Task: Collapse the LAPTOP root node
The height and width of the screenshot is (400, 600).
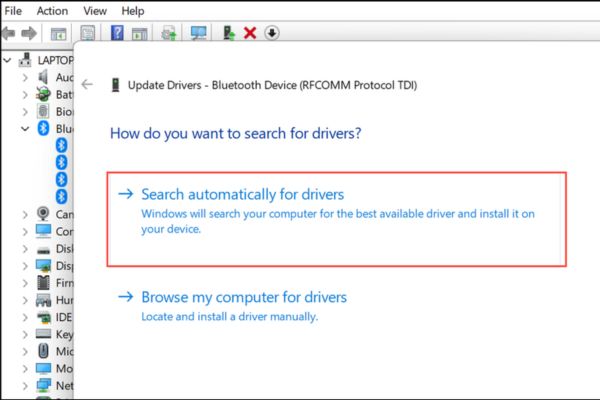Action: 7,60
